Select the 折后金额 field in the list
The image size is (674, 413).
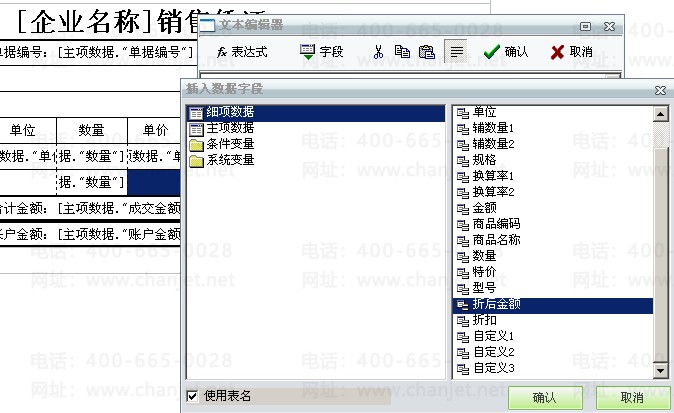[496, 304]
